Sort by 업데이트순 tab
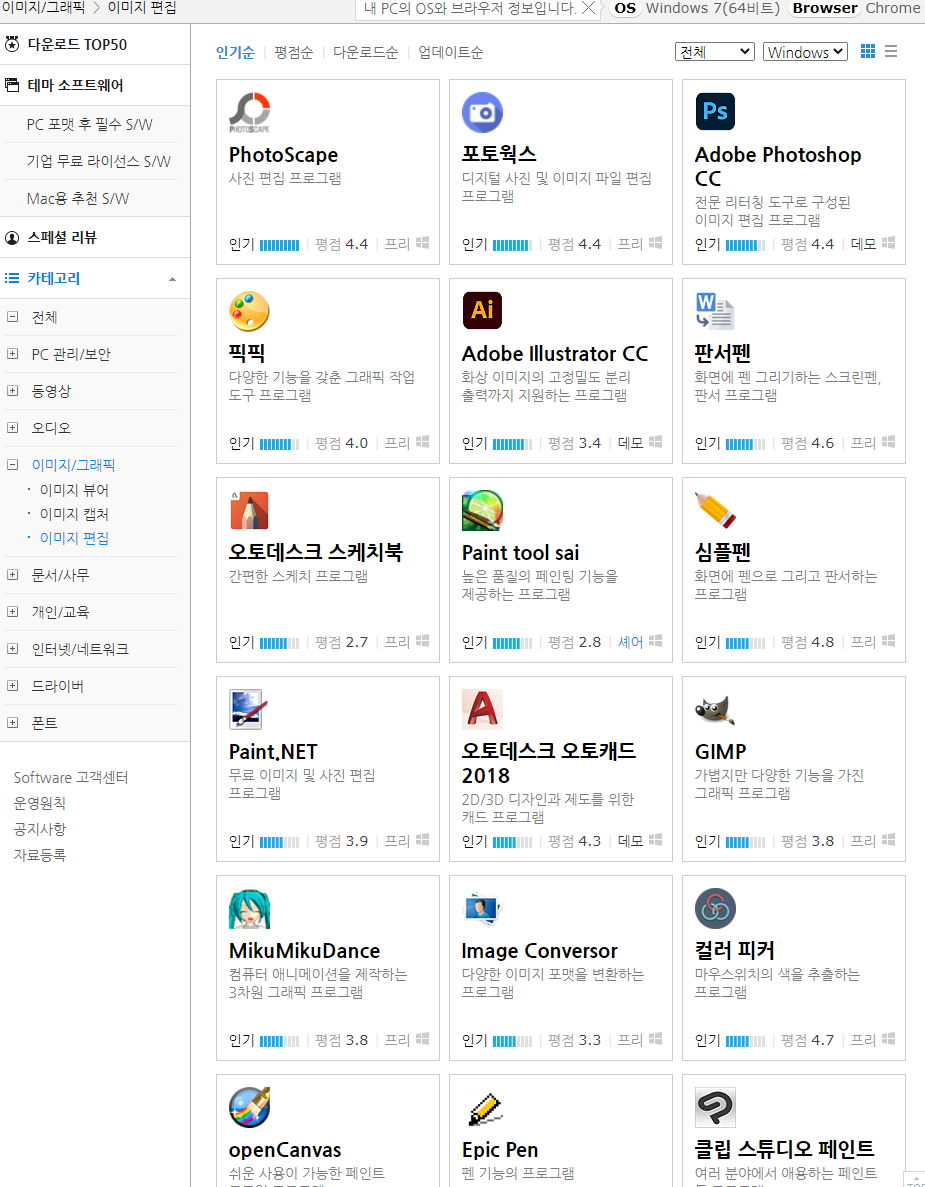The height and width of the screenshot is (1187, 925). point(450,52)
